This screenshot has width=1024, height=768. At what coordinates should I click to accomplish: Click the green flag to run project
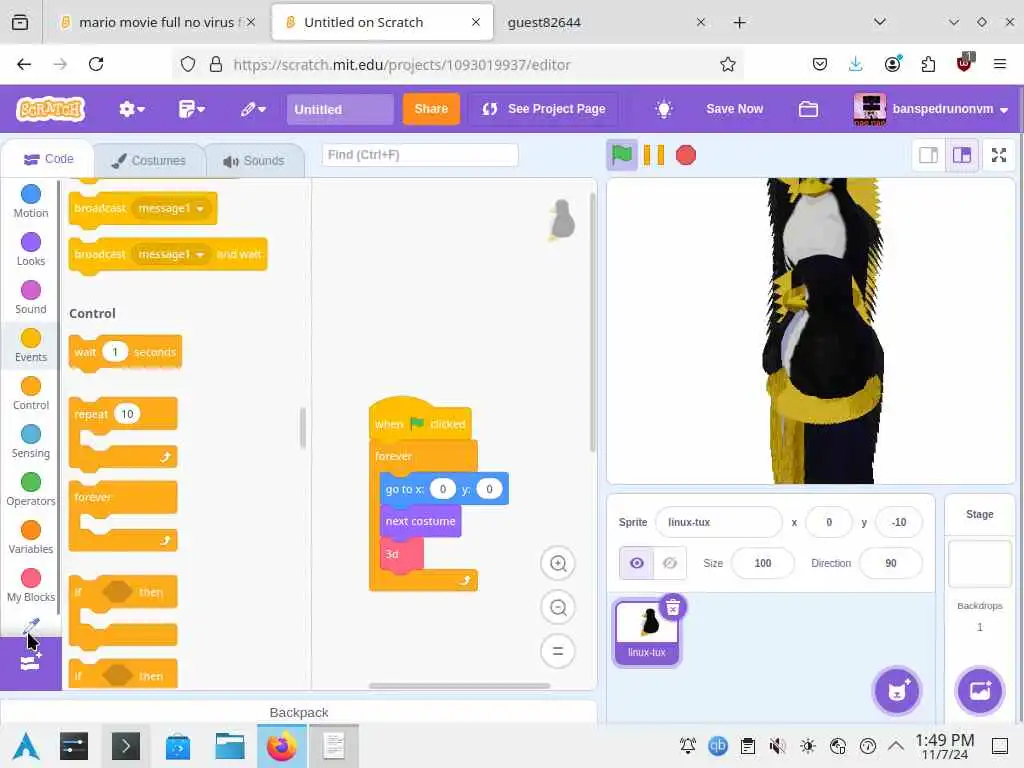(621, 155)
